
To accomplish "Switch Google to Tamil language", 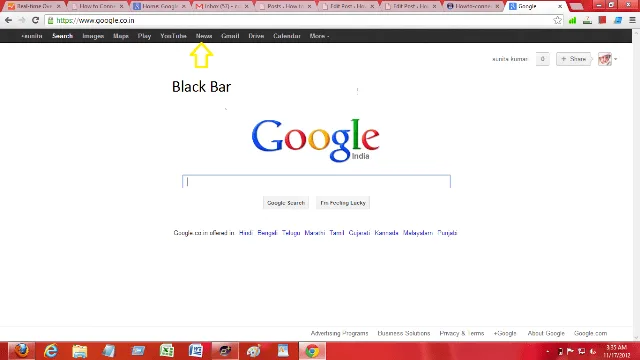I will click(x=337, y=233).
